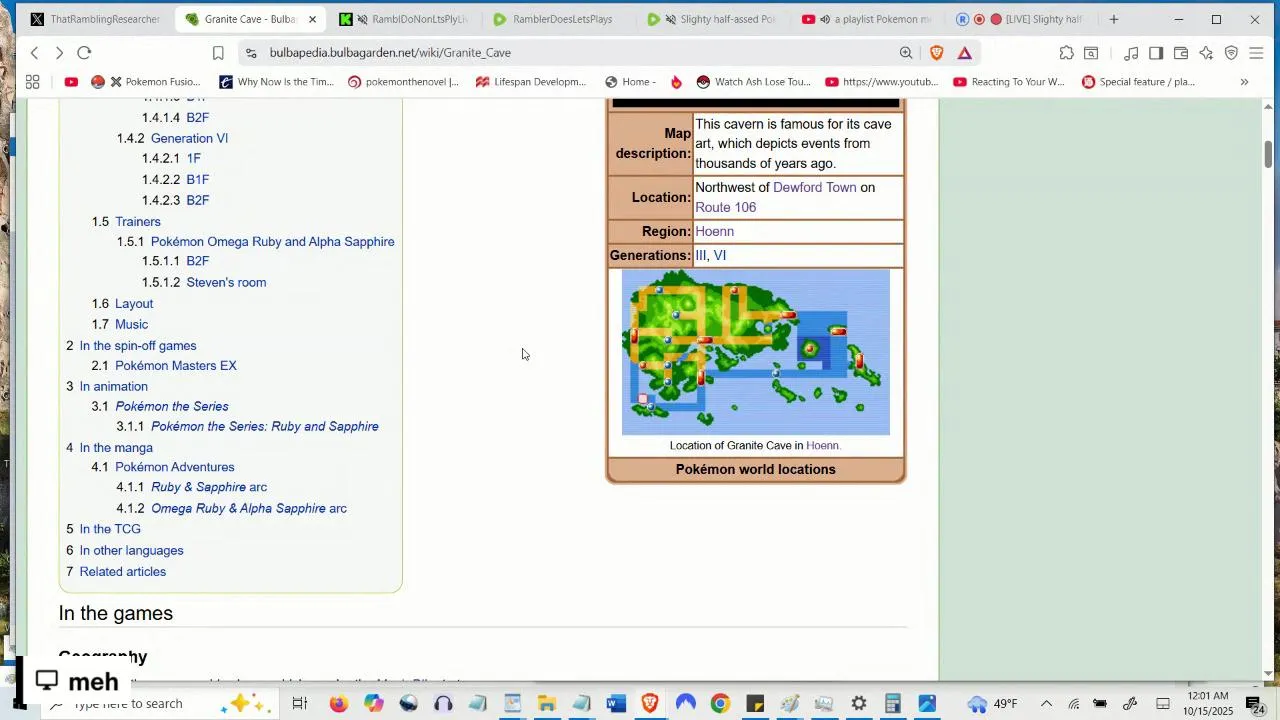
Task: Click the Hoenn map image
Action: [755, 352]
